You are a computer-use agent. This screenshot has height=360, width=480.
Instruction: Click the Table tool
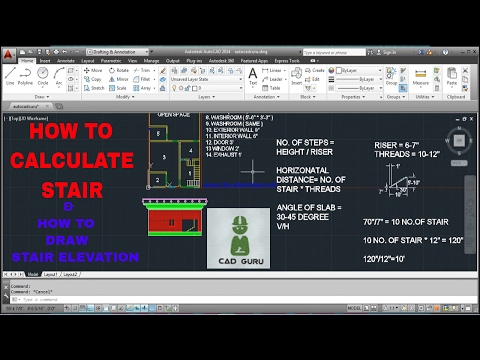[x=271, y=88]
